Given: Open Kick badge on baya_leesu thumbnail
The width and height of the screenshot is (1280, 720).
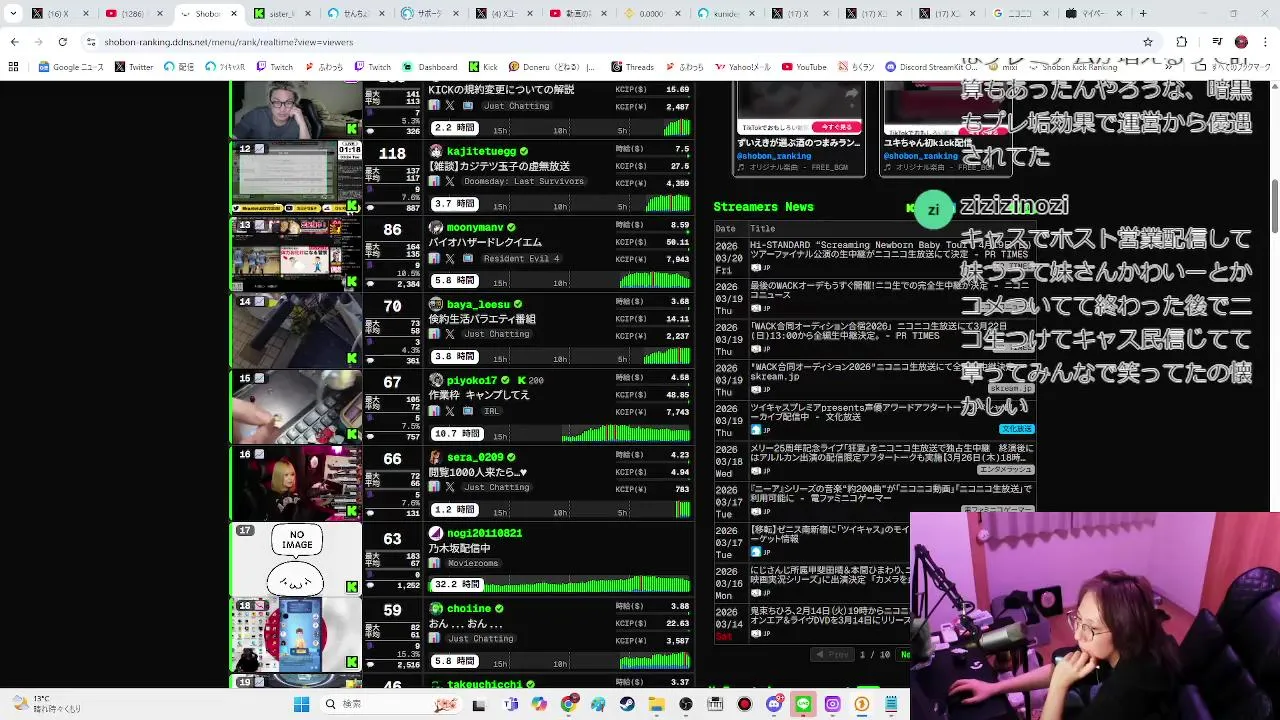Looking at the screenshot, I should (352, 358).
